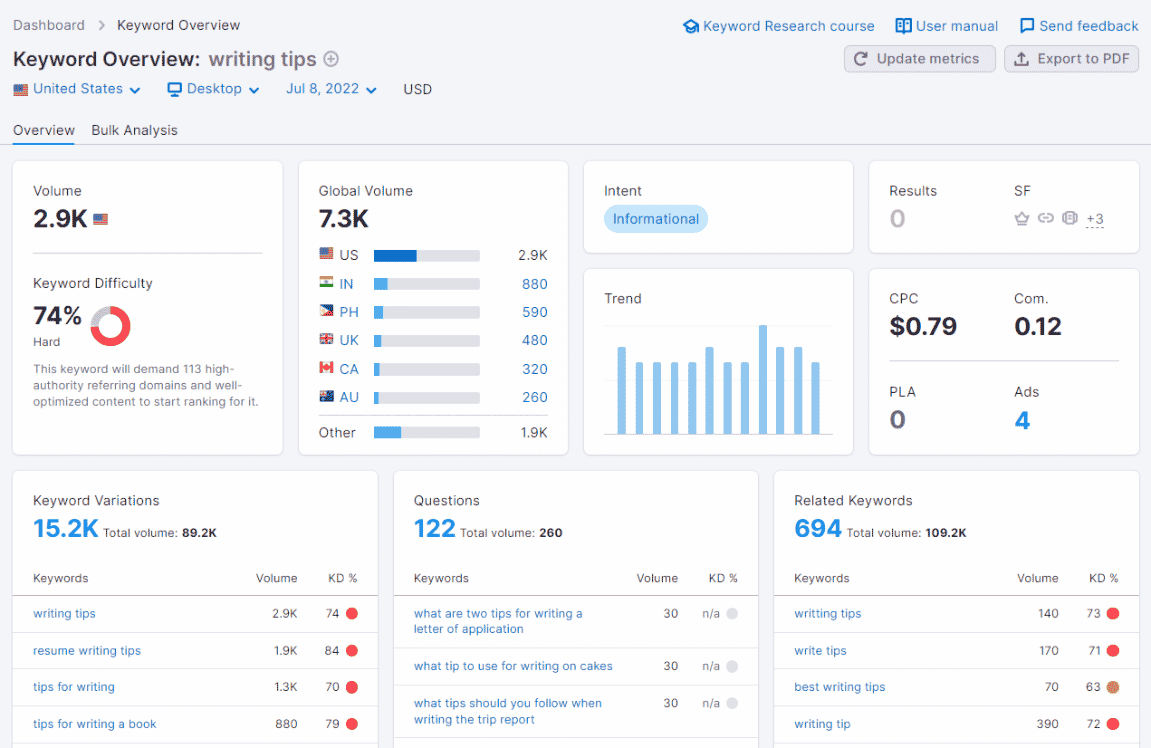
Task: Show the +3 additional SERP features
Action: pos(1094,219)
